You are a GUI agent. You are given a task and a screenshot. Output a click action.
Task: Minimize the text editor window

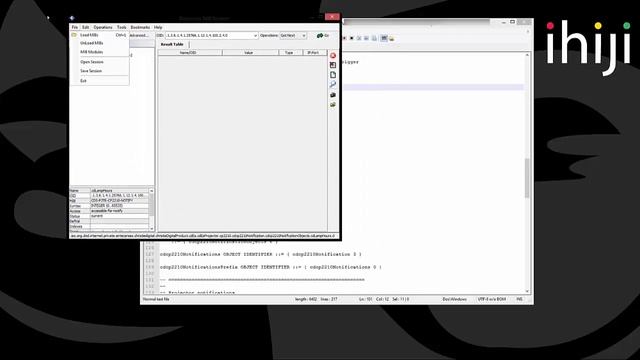503,22
